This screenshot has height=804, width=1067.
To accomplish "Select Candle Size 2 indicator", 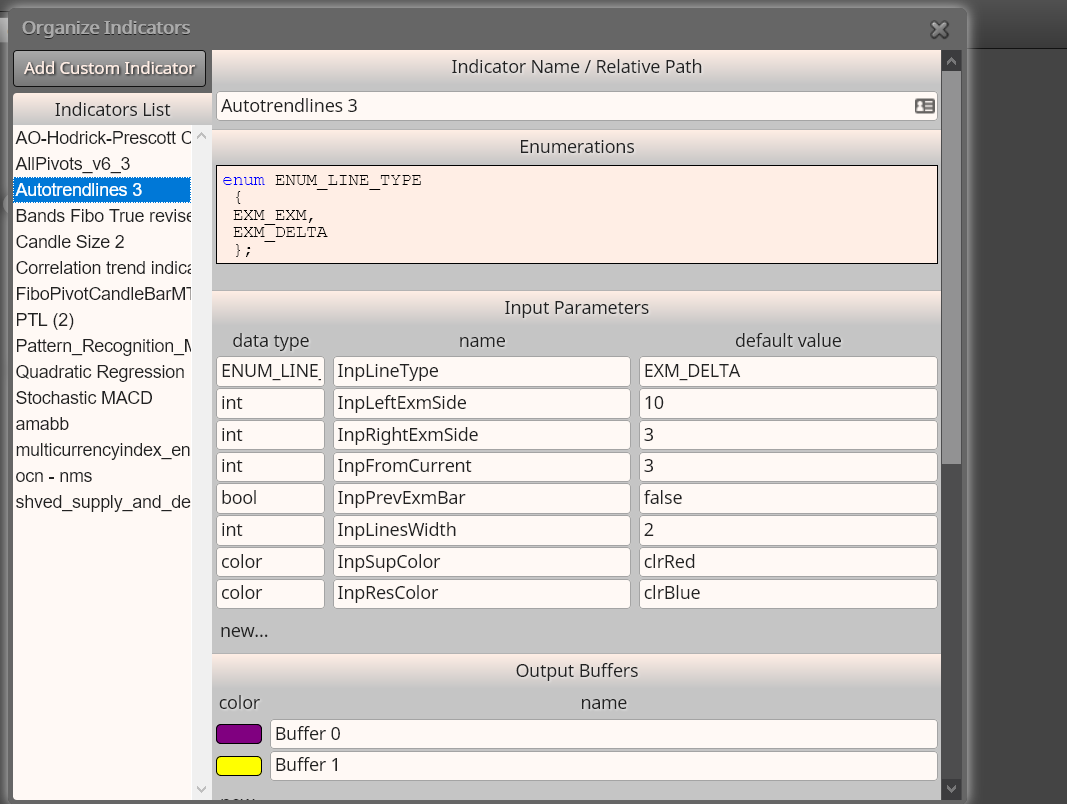I will [x=103, y=241].
